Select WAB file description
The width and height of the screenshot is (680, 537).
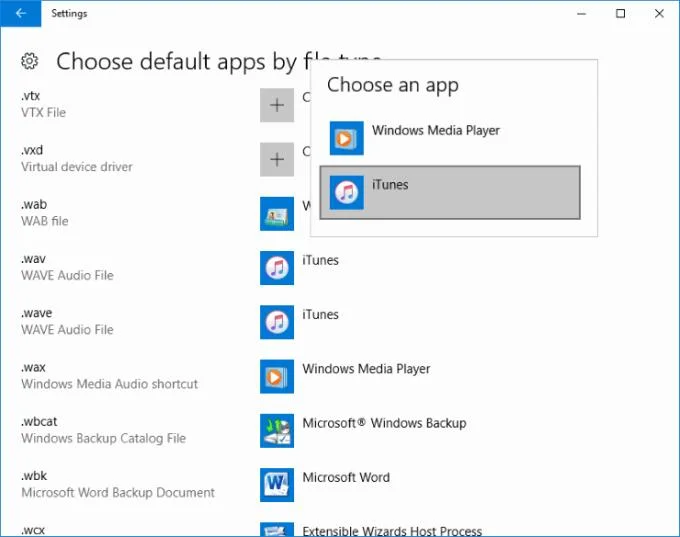45,221
